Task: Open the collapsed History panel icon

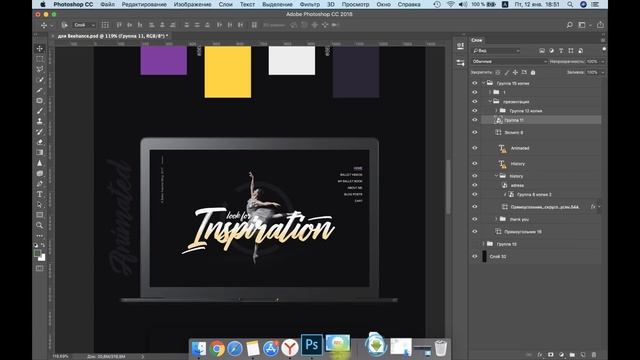Action: [460, 46]
